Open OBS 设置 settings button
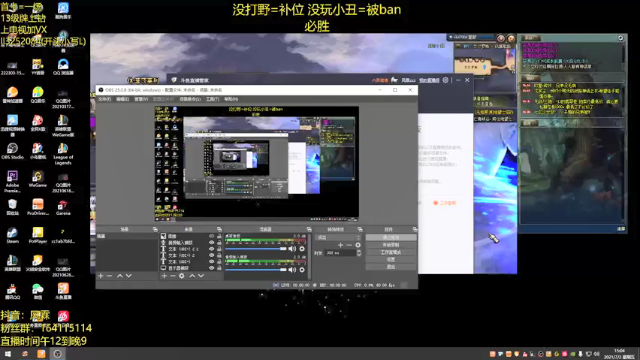The image size is (640, 360). [391, 259]
